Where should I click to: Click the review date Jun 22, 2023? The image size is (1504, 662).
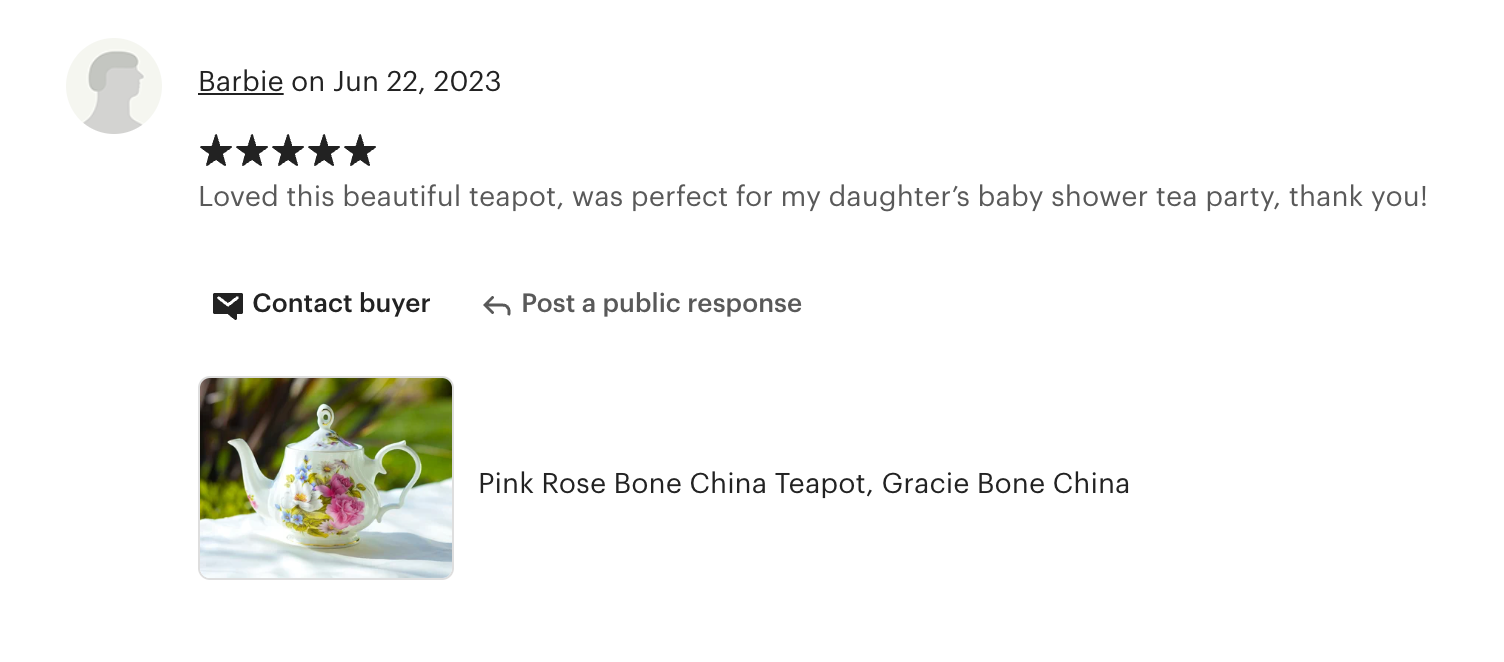[x=417, y=81]
